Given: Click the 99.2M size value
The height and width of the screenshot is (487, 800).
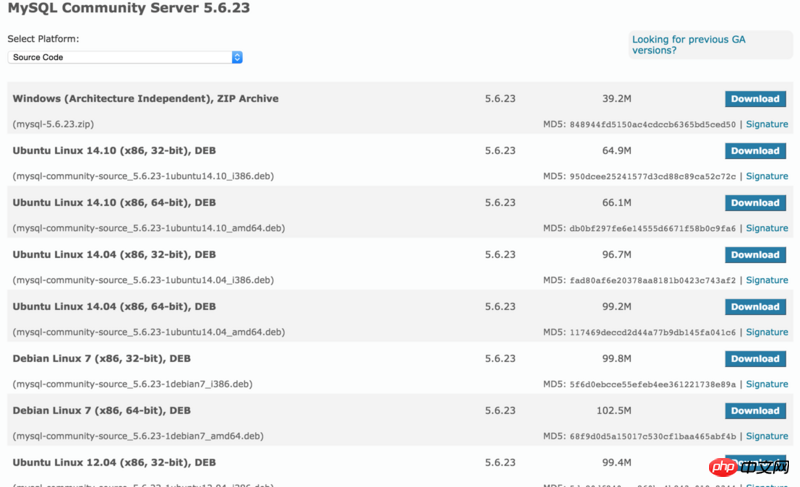Looking at the screenshot, I should click(x=616, y=307).
